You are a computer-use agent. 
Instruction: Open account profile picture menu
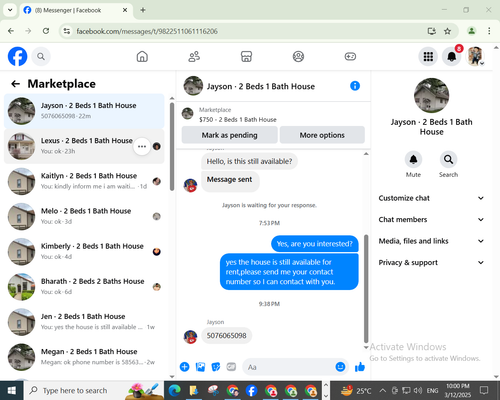pyautogui.click(x=475, y=56)
